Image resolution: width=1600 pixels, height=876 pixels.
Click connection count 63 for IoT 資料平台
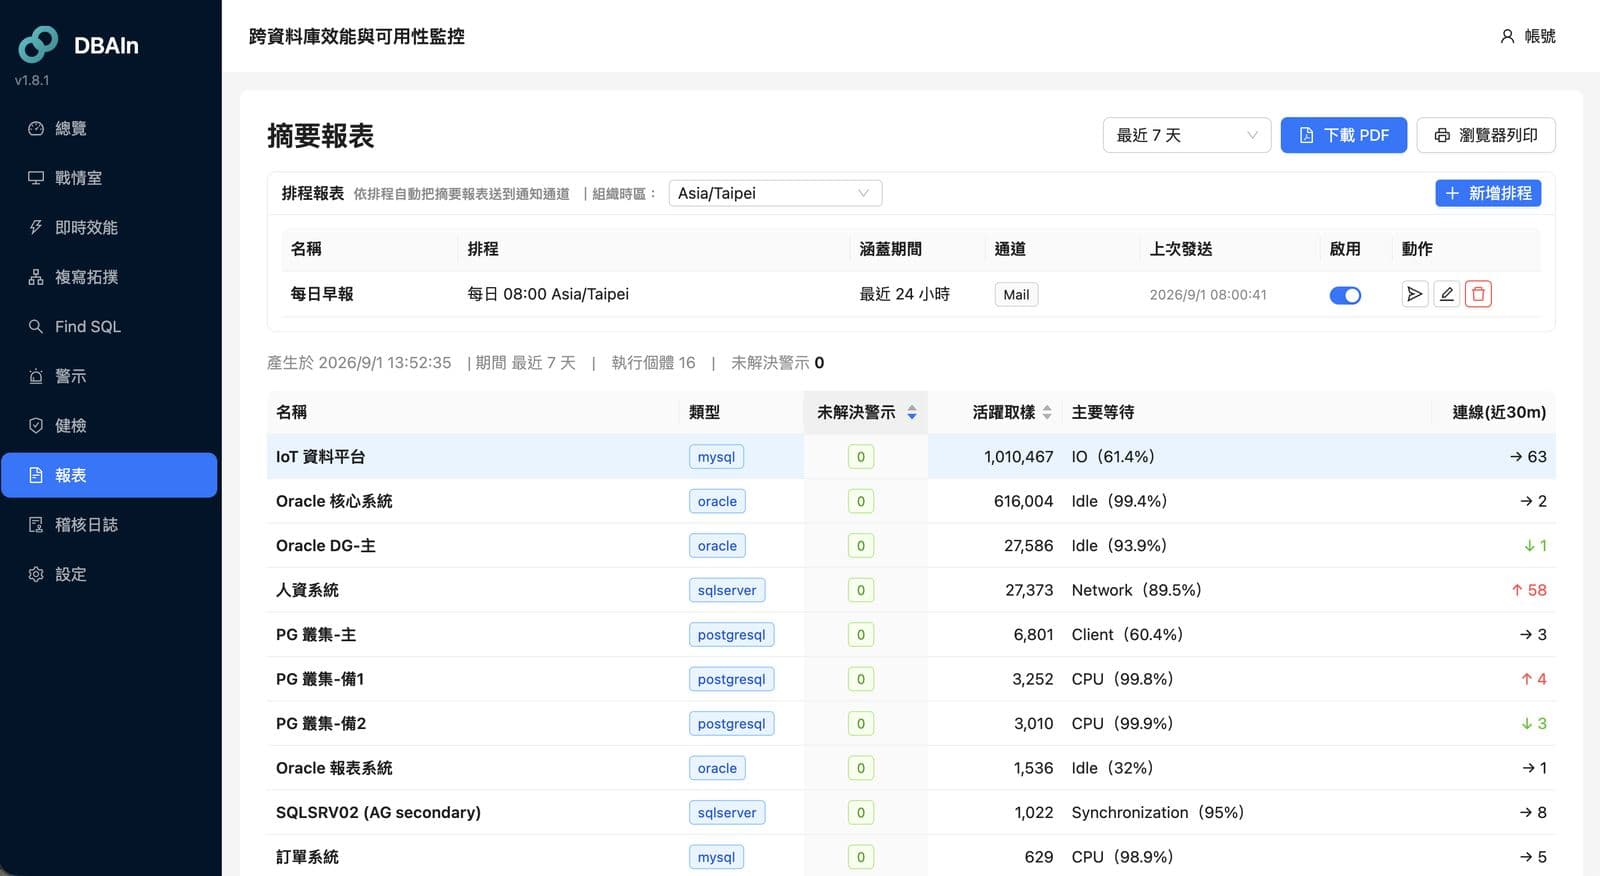(x=1528, y=457)
